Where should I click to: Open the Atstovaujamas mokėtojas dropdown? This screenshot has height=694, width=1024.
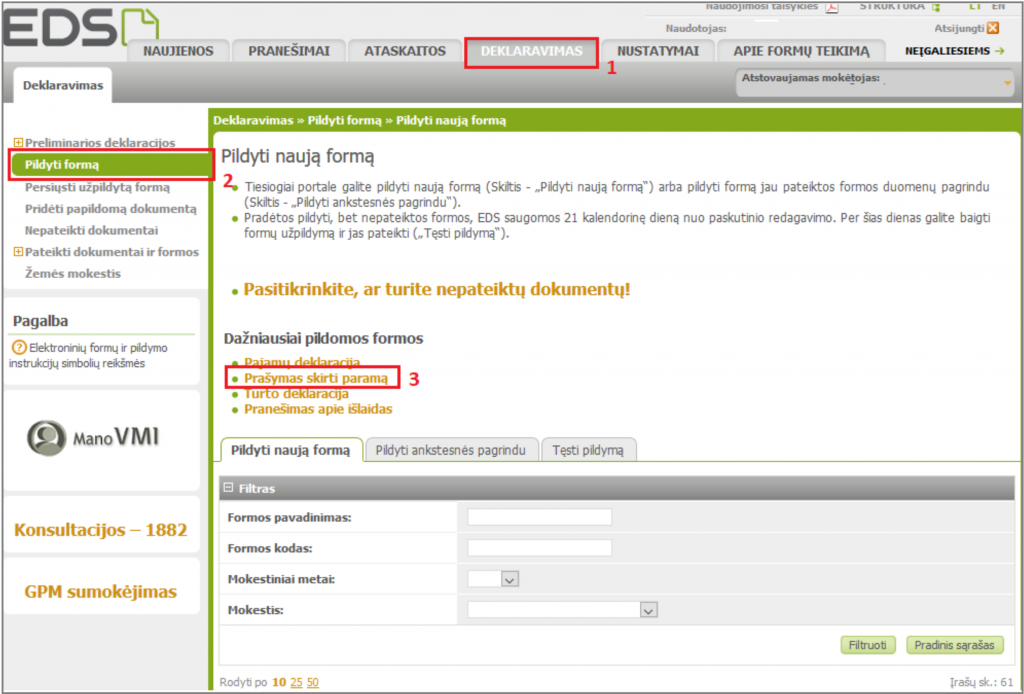click(x=1007, y=83)
